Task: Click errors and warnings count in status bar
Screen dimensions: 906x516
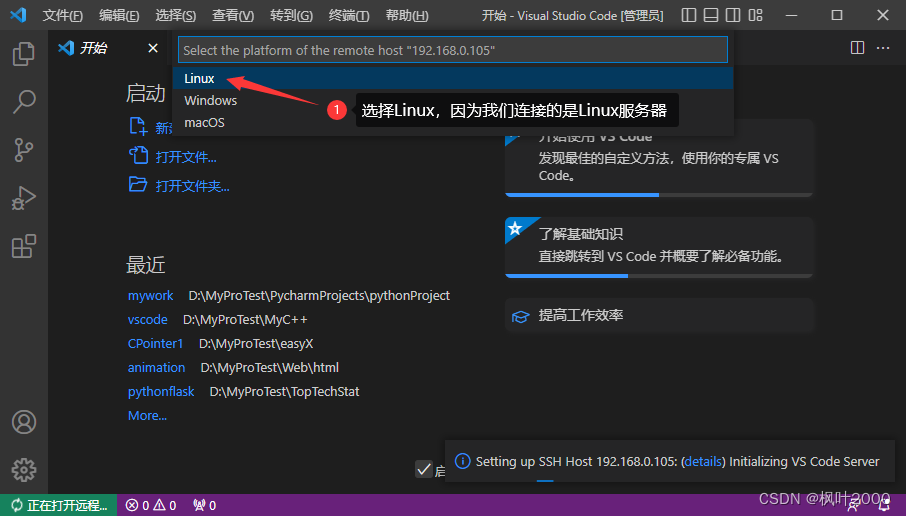Action: click(151, 506)
